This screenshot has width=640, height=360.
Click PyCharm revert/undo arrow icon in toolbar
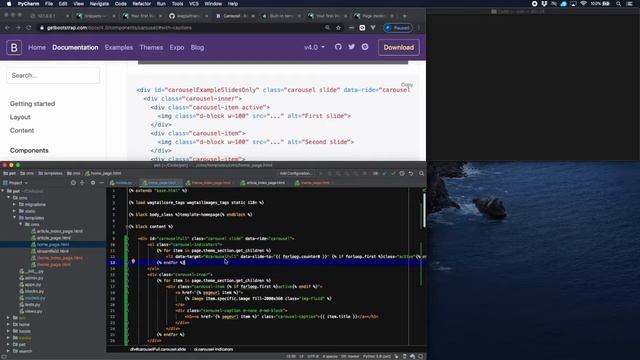coord(411,173)
